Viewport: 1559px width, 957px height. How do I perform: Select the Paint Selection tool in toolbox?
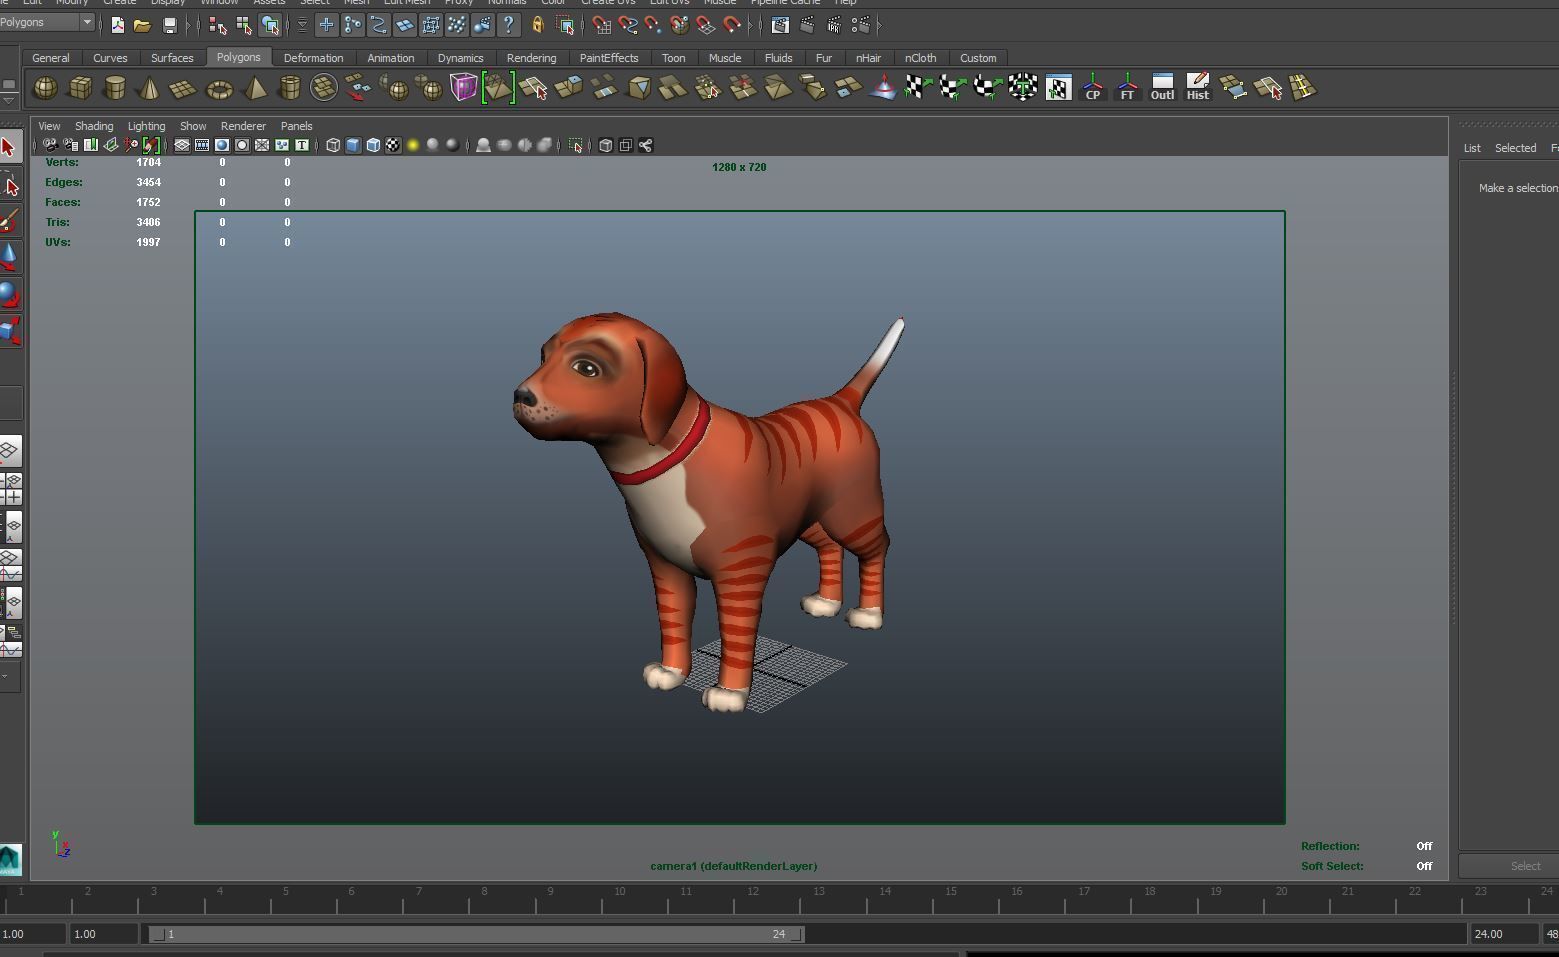(x=9, y=221)
